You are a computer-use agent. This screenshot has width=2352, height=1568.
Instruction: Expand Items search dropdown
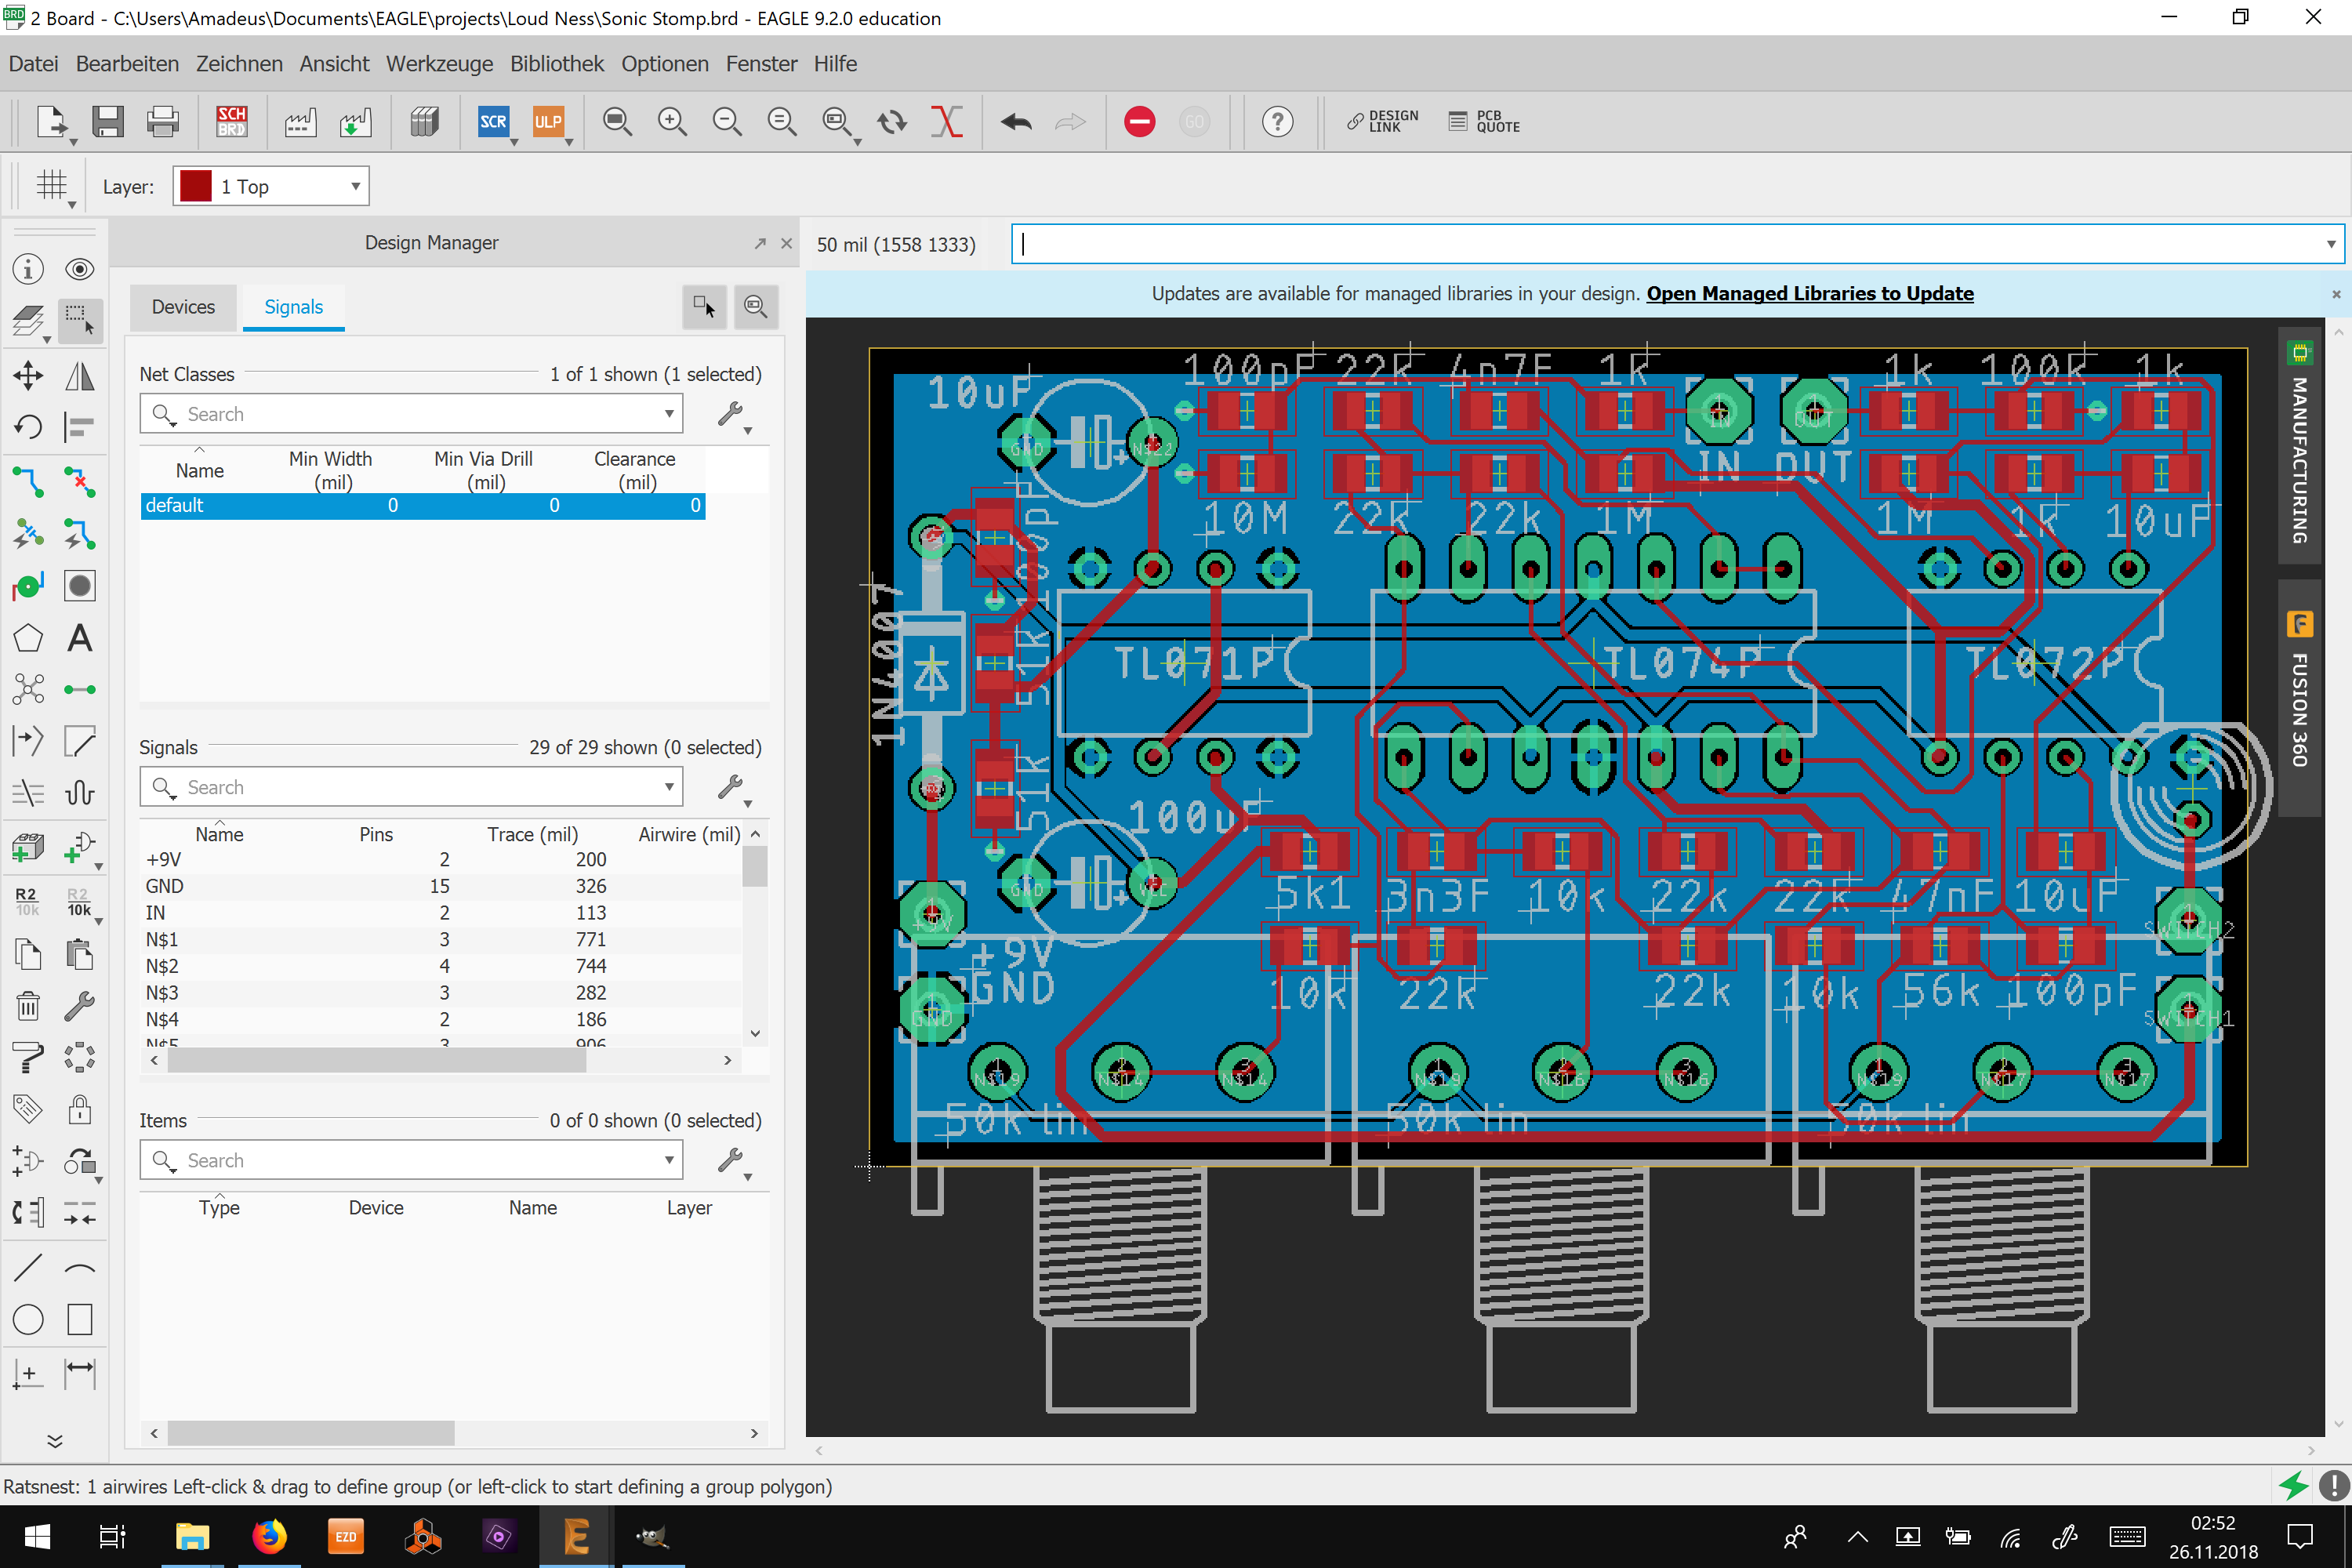(668, 1160)
